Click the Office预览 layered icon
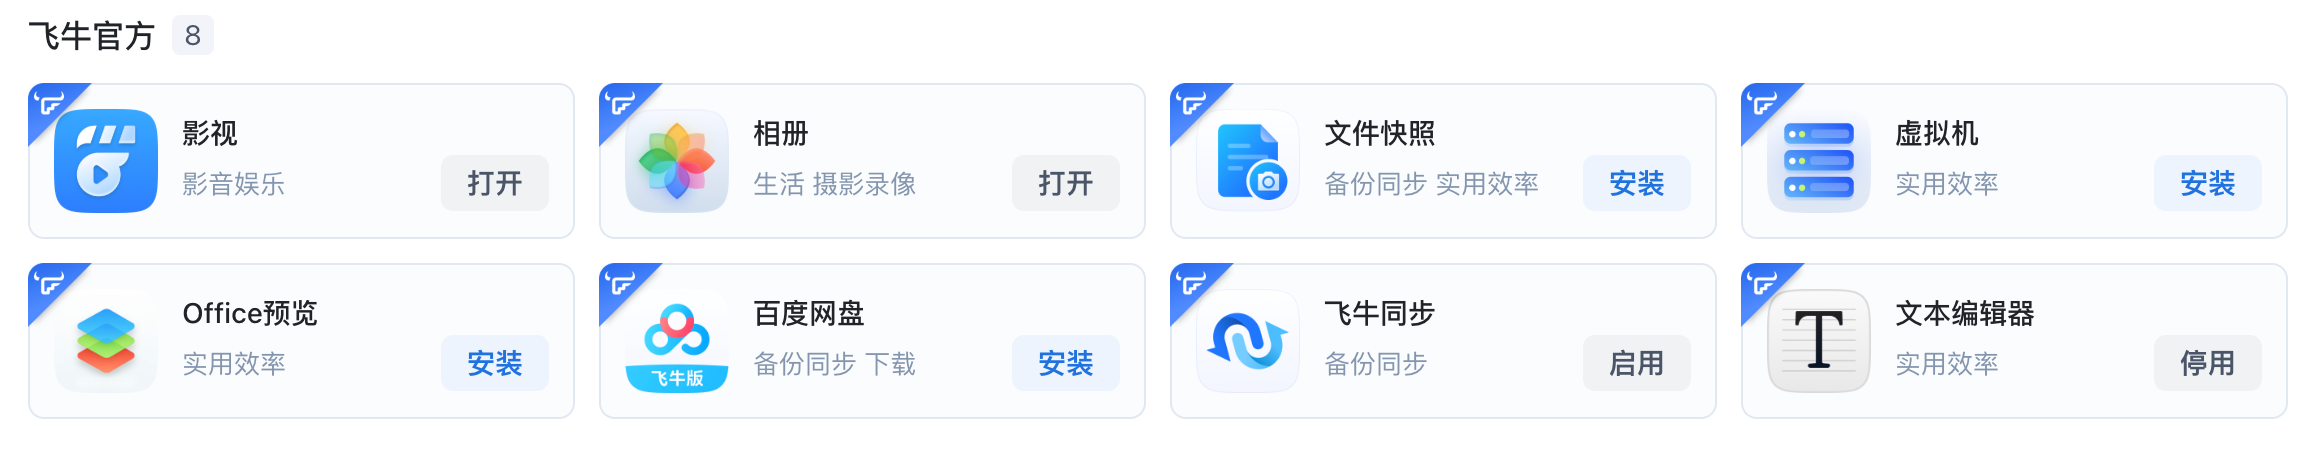 pos(106,341)
